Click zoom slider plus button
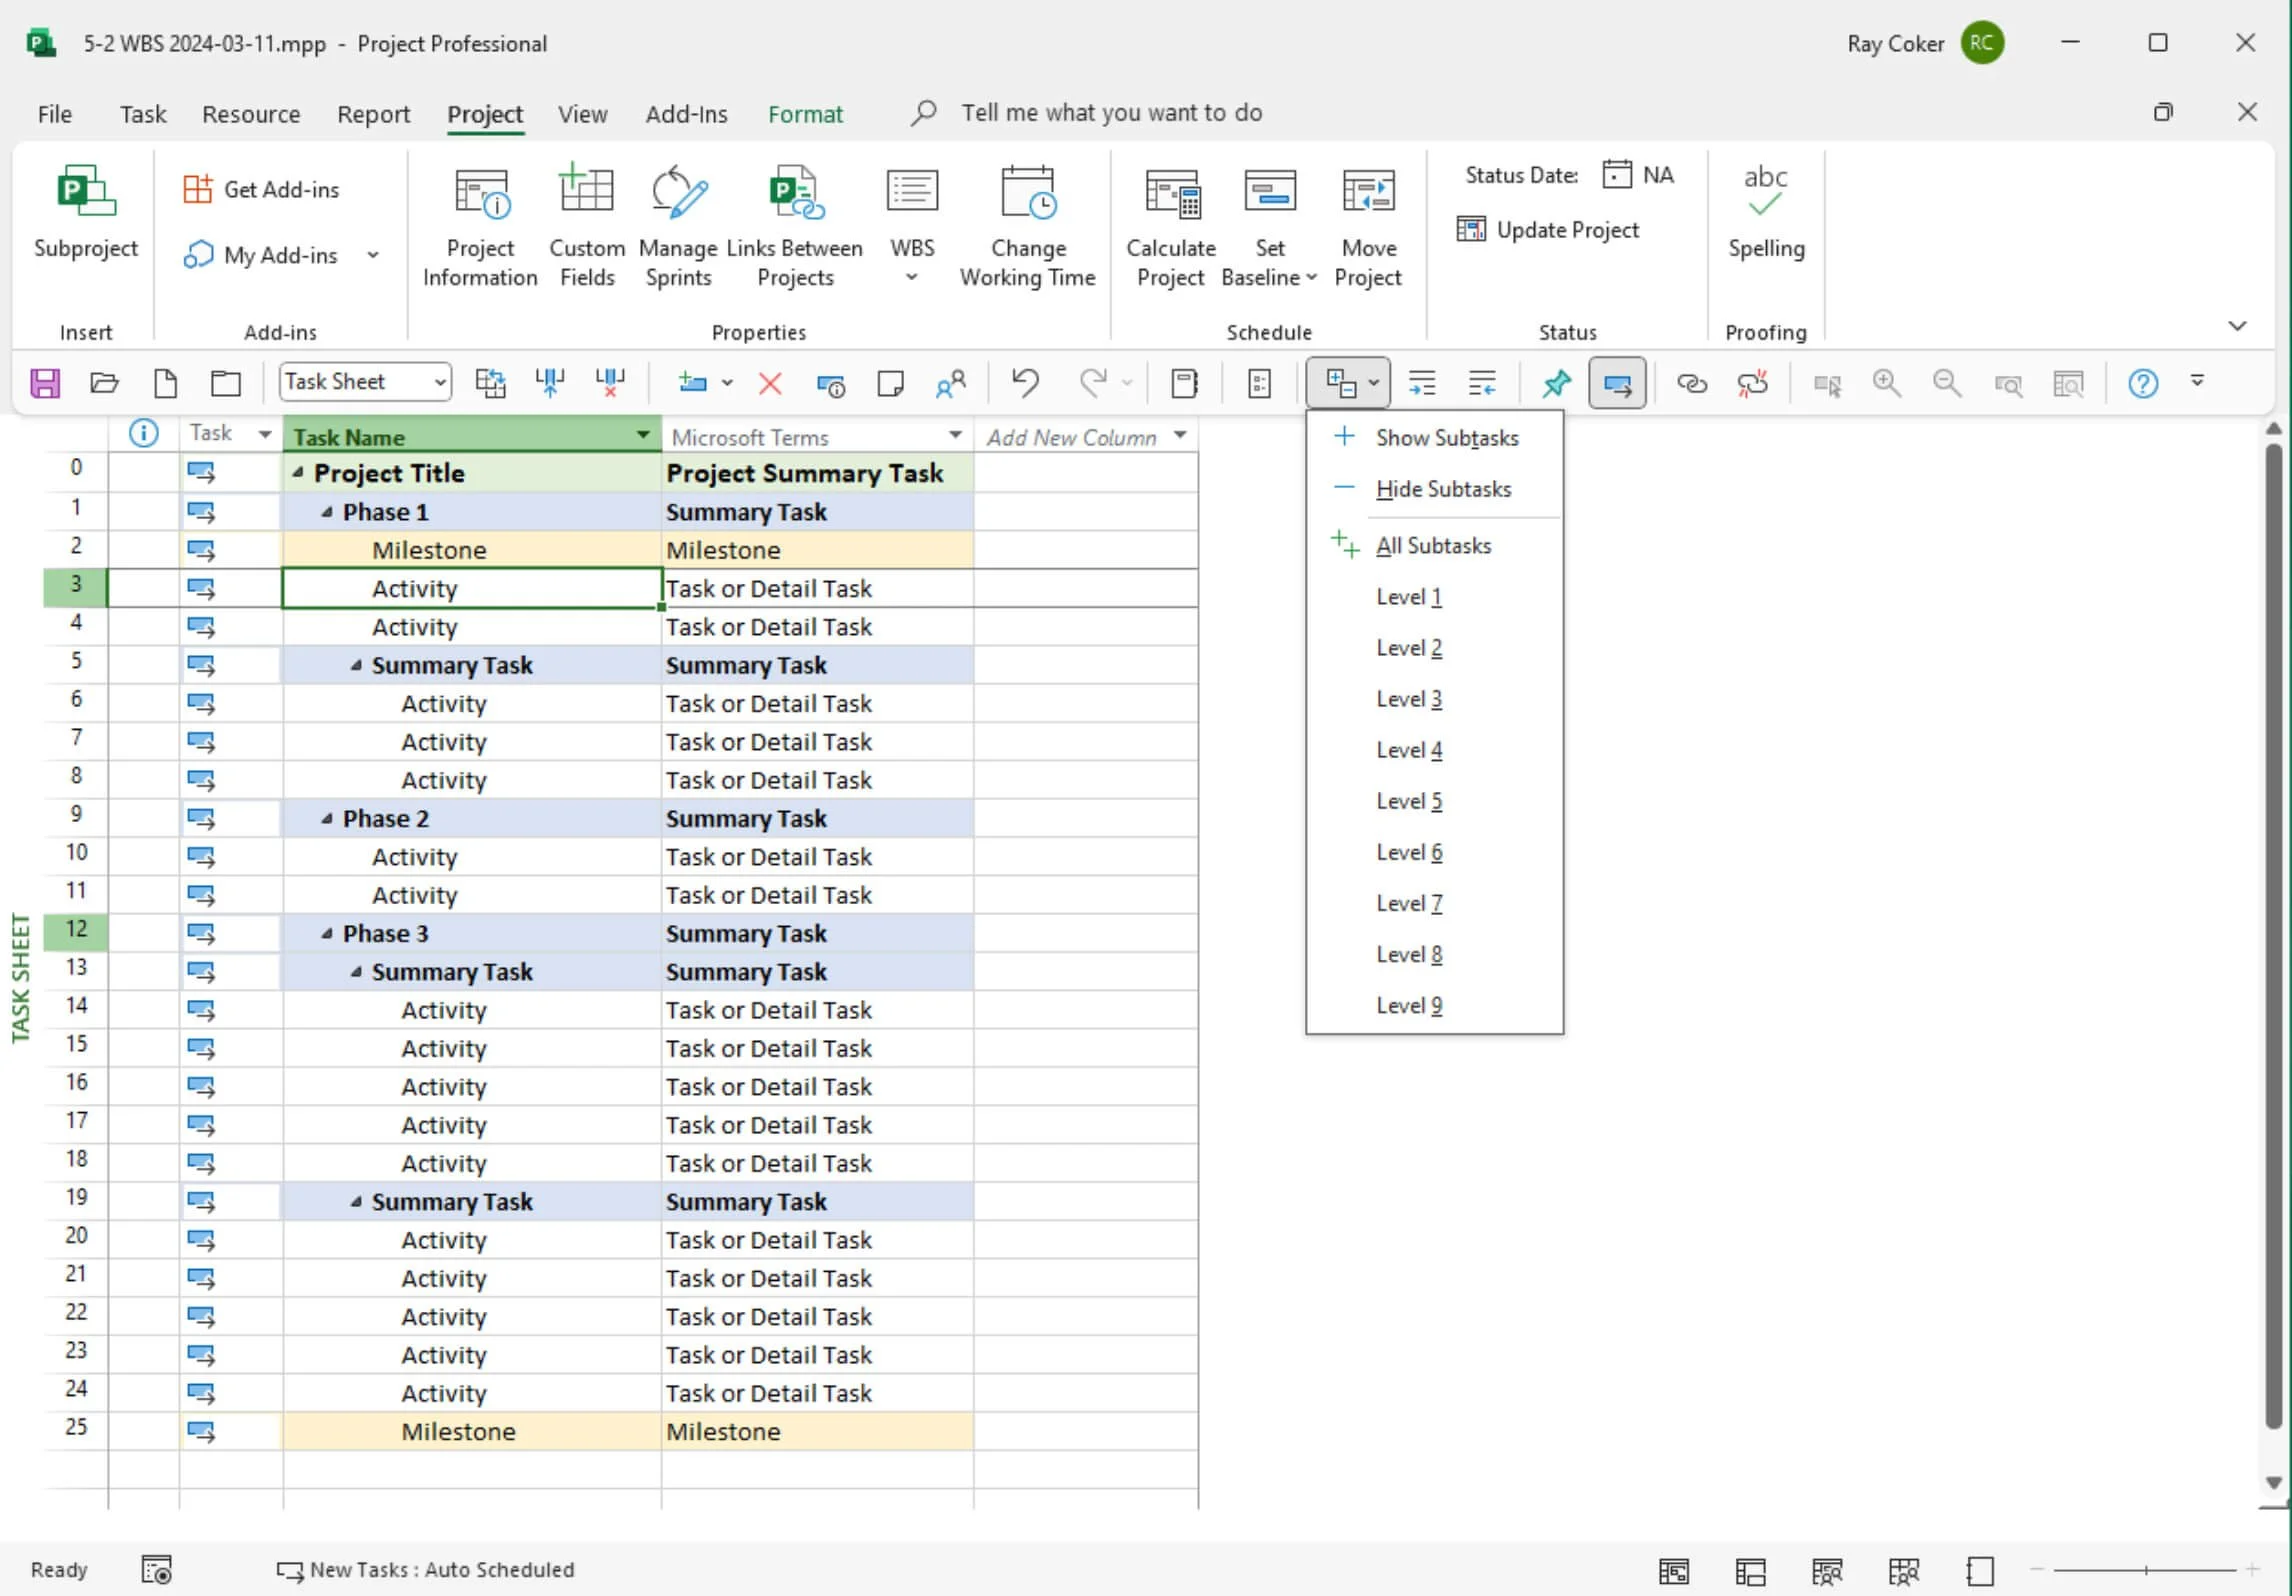This screenshot has height=1596, width=2292. 2252,1570
